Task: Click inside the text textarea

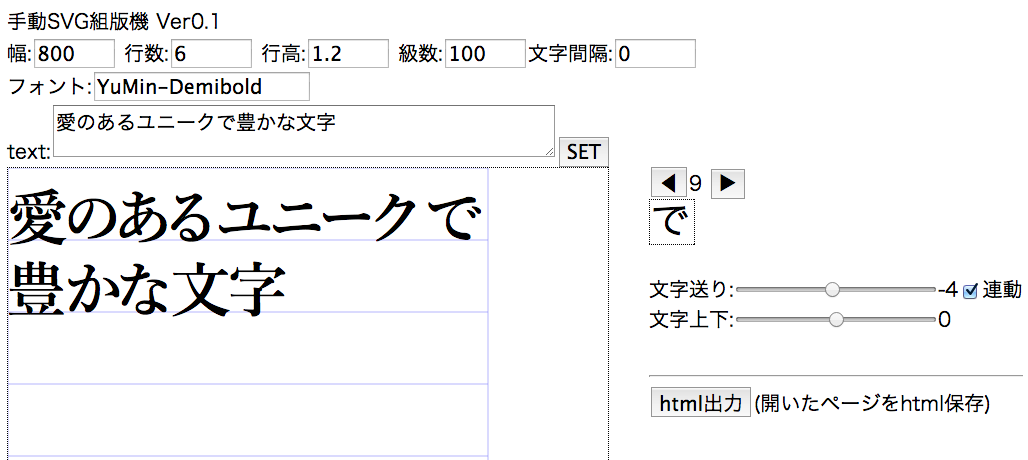Action: click(303, 131)
